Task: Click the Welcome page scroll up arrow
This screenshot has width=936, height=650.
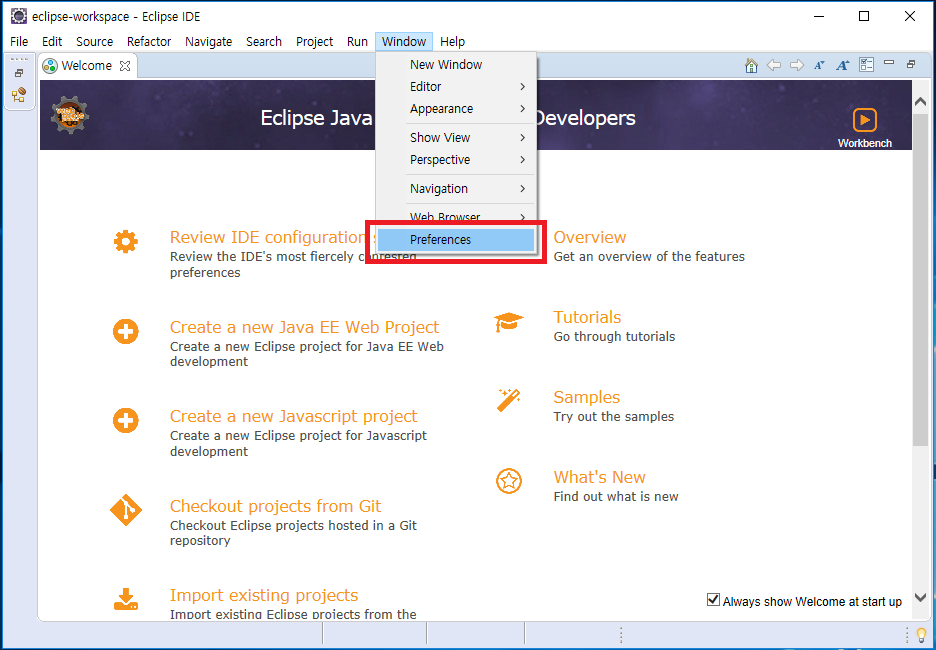Action: [920, 102]
